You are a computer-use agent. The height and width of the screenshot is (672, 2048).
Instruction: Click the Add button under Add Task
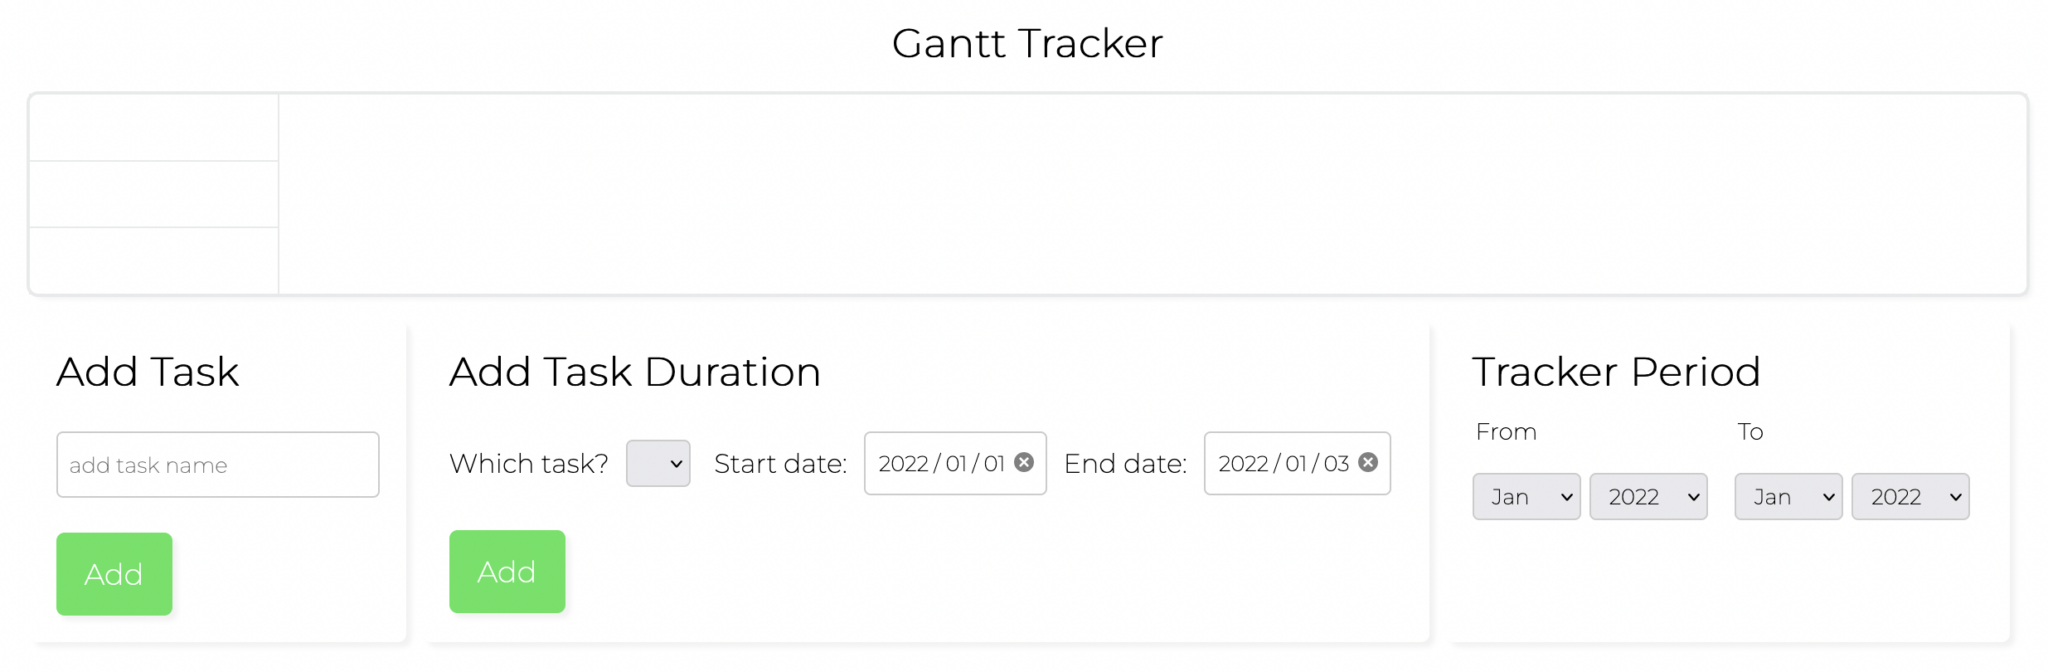(114, 574)
